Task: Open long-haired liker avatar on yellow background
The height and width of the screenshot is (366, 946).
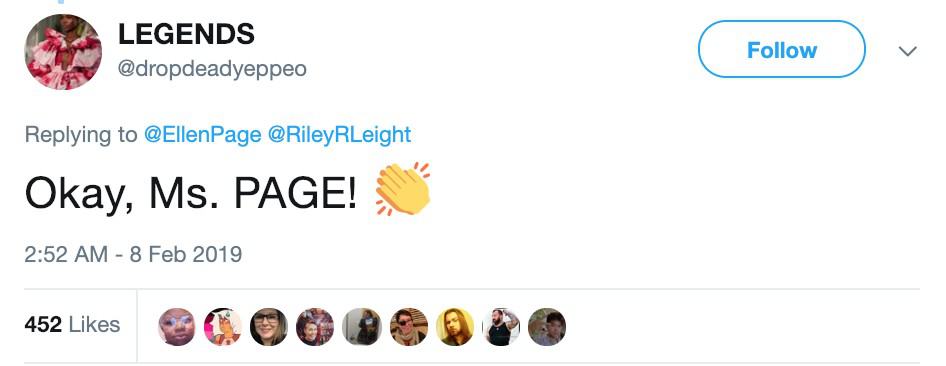Action: (x=454, y=327)
